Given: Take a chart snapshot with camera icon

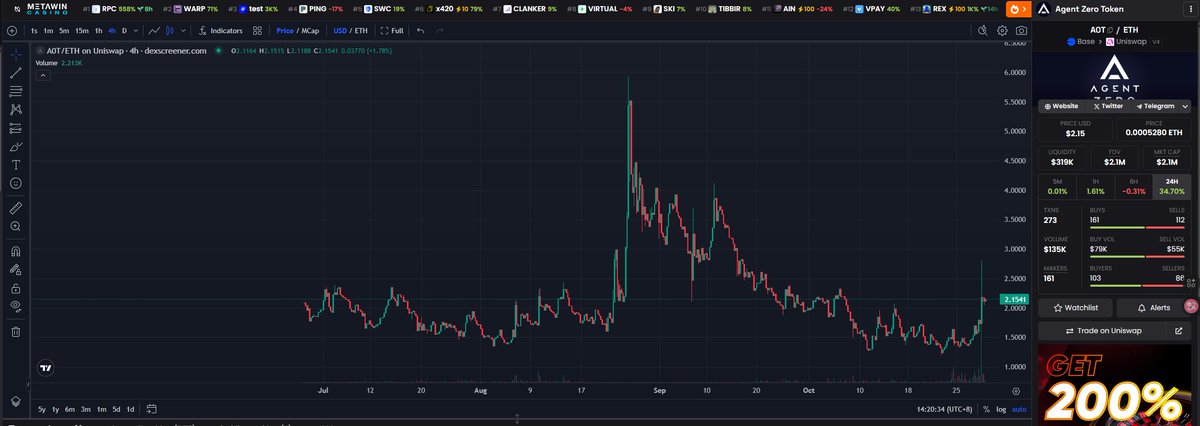Looking at the screenshot, I should click(x=1021, y=31).
